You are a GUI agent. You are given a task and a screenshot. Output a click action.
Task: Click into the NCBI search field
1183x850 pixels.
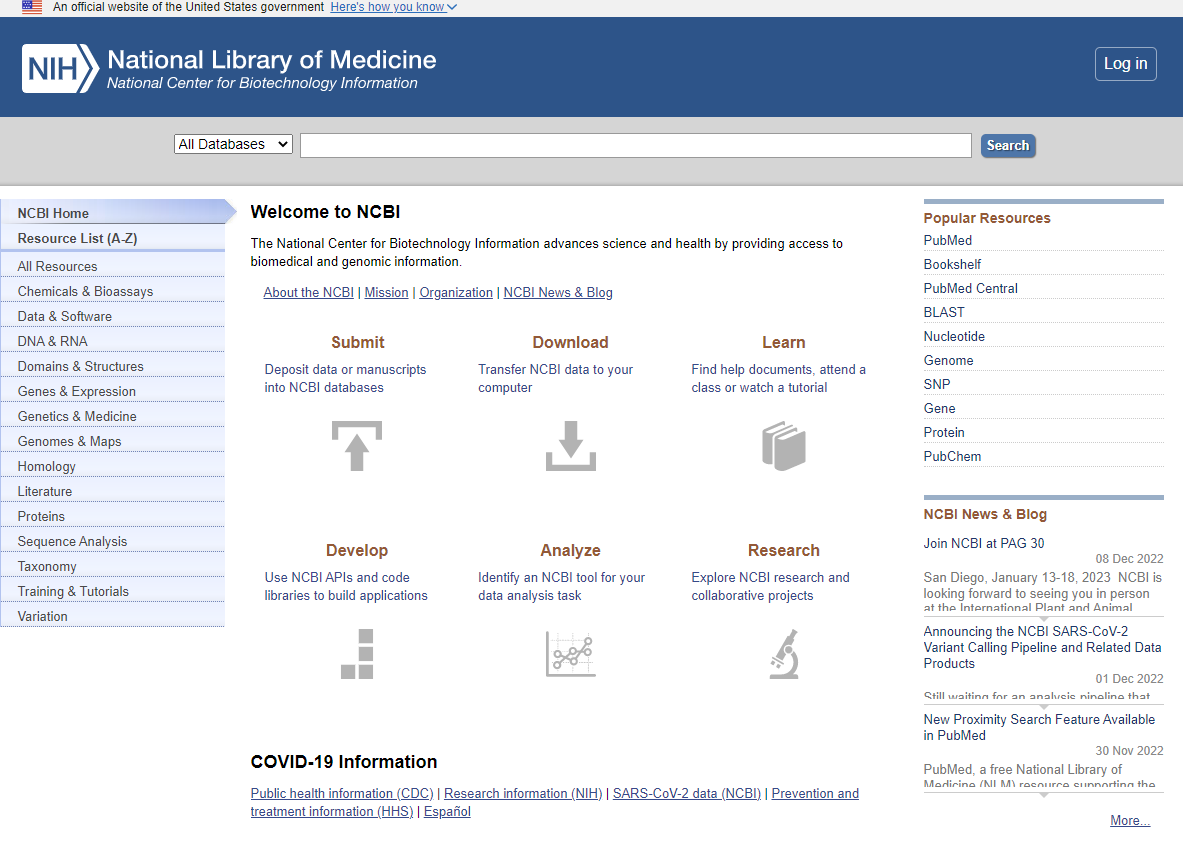[x=635, y=146]
